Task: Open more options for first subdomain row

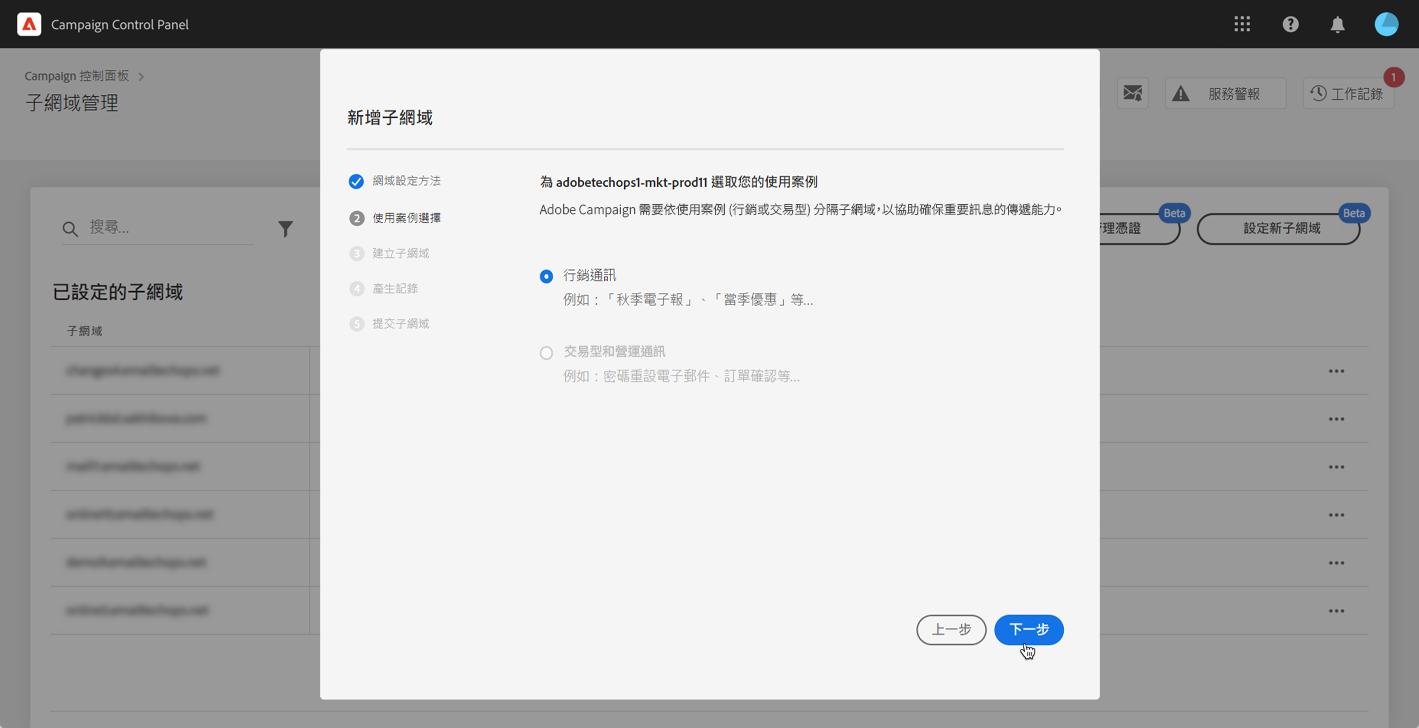Action: pos(1336,371)
